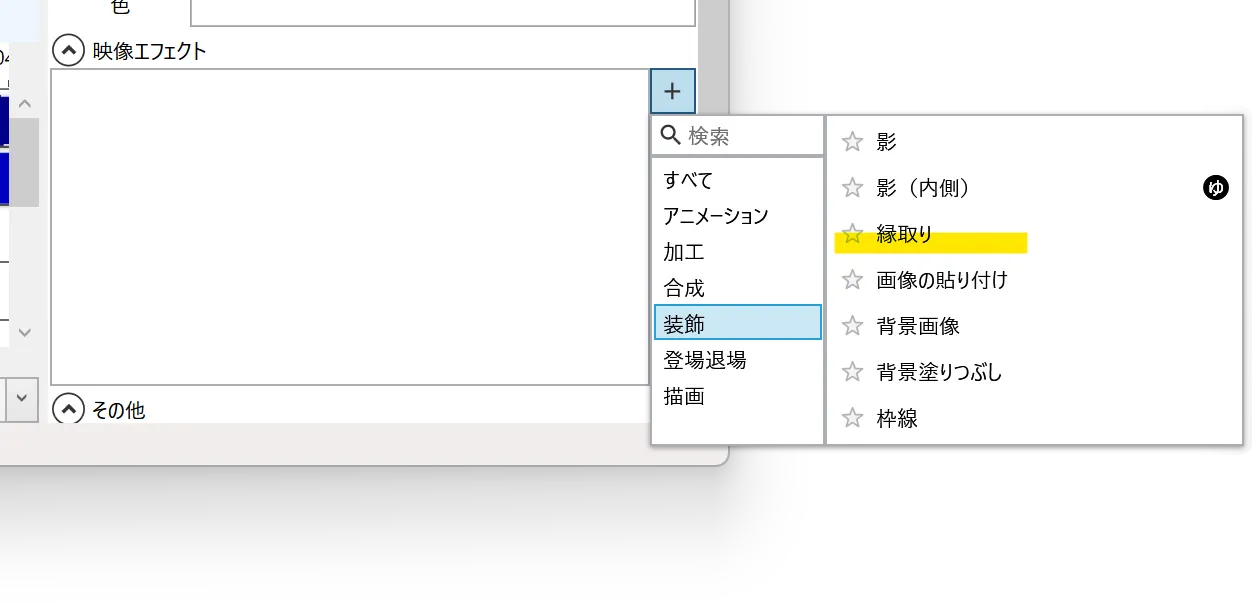Select the すべて category
The width and height of the screenshot is (1252, 603).
(x=738, y=180)
